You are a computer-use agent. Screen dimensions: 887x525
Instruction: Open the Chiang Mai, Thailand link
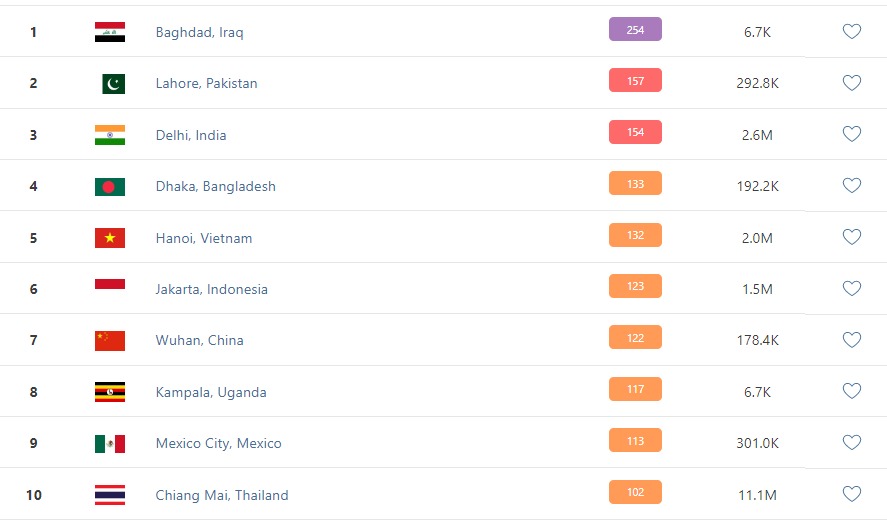pyautogui.click(x=222, y=495)
